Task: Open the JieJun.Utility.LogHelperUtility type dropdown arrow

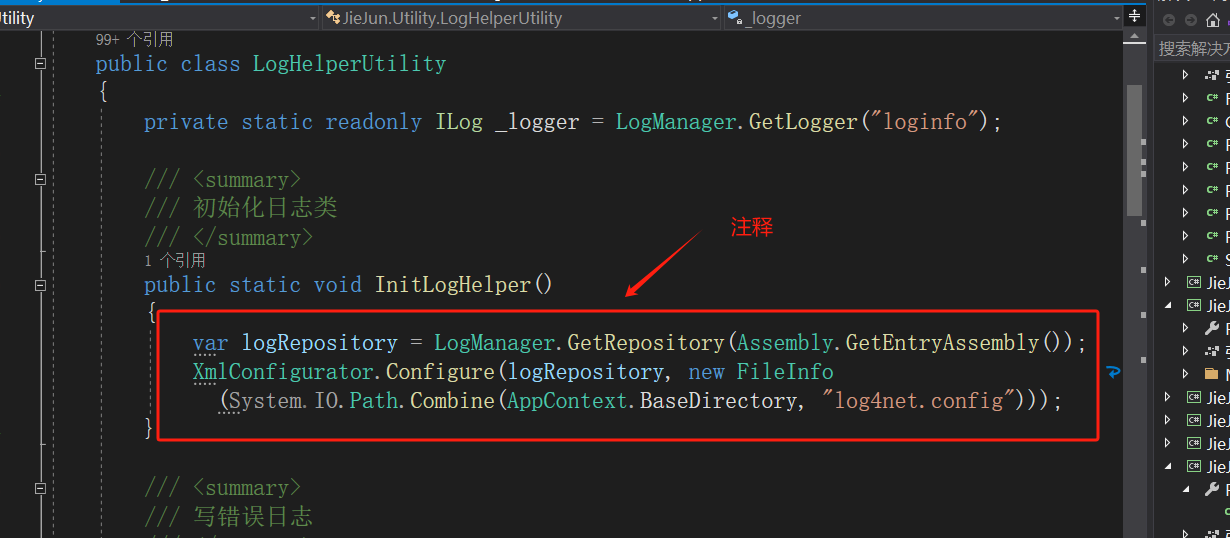Action: [714, 18]
